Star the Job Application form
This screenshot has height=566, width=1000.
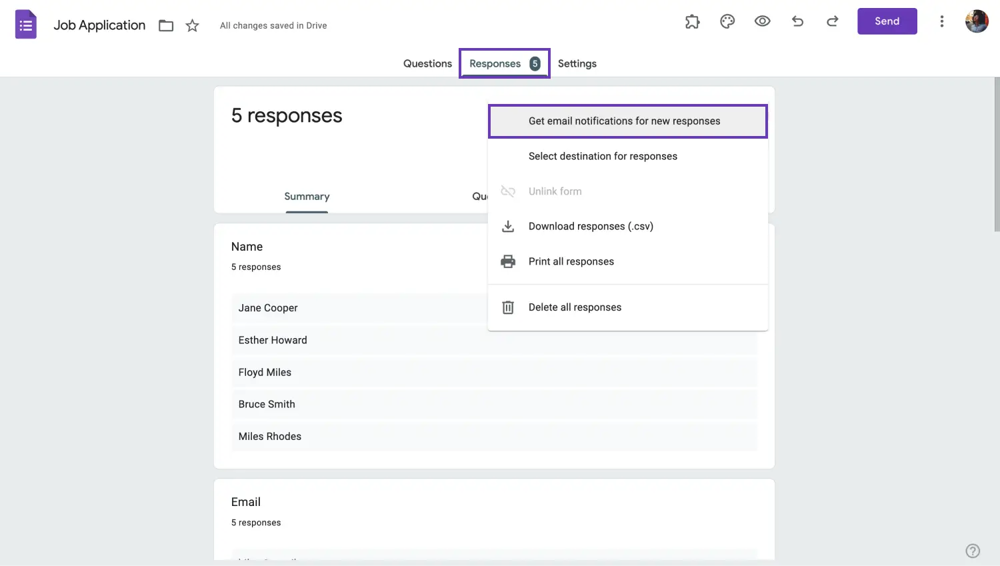[x=192, y=26]
